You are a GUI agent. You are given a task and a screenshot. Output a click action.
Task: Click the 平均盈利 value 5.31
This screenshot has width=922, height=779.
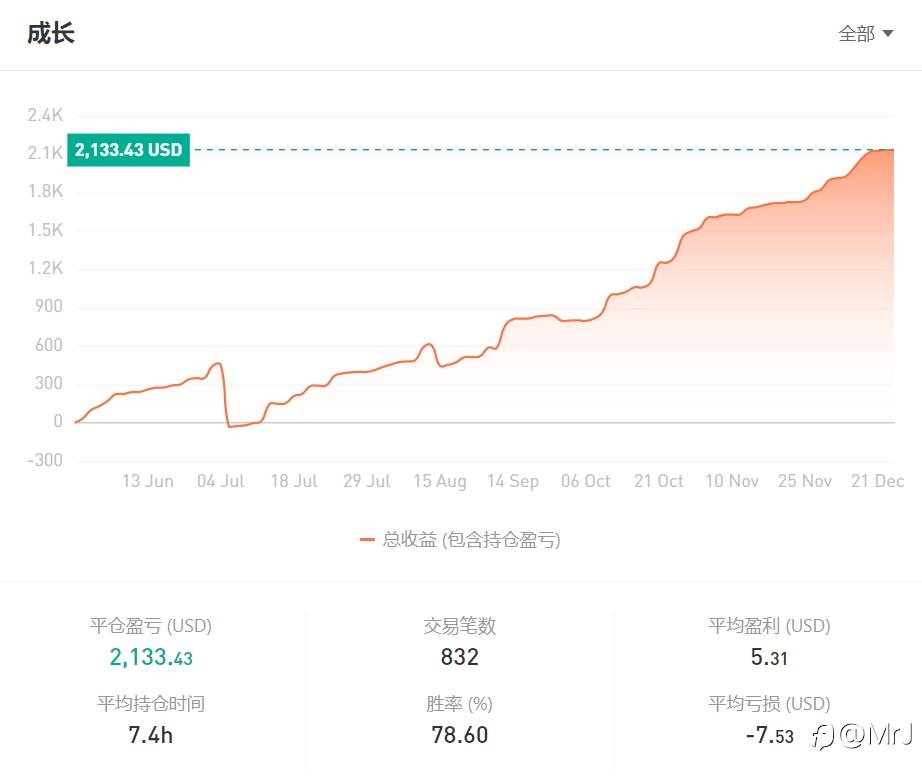(x=769, y=657)
